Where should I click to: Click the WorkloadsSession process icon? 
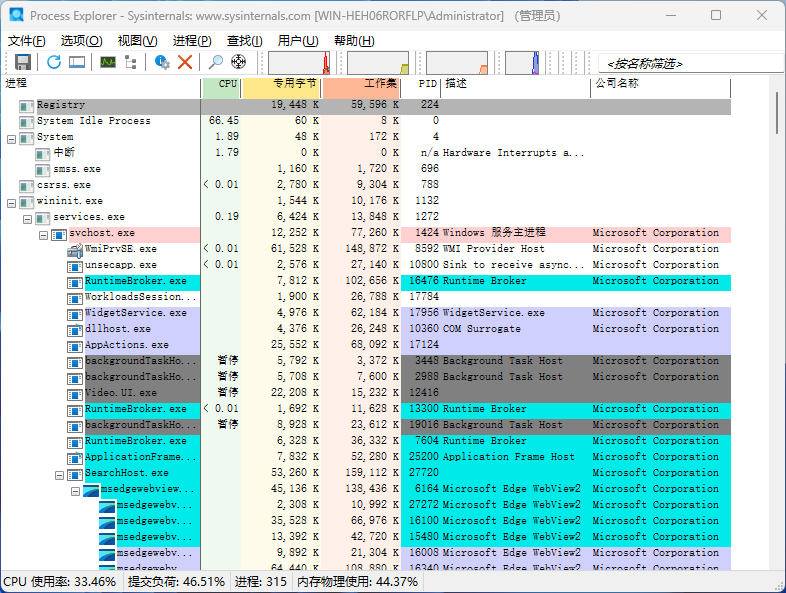click(75, 299)
